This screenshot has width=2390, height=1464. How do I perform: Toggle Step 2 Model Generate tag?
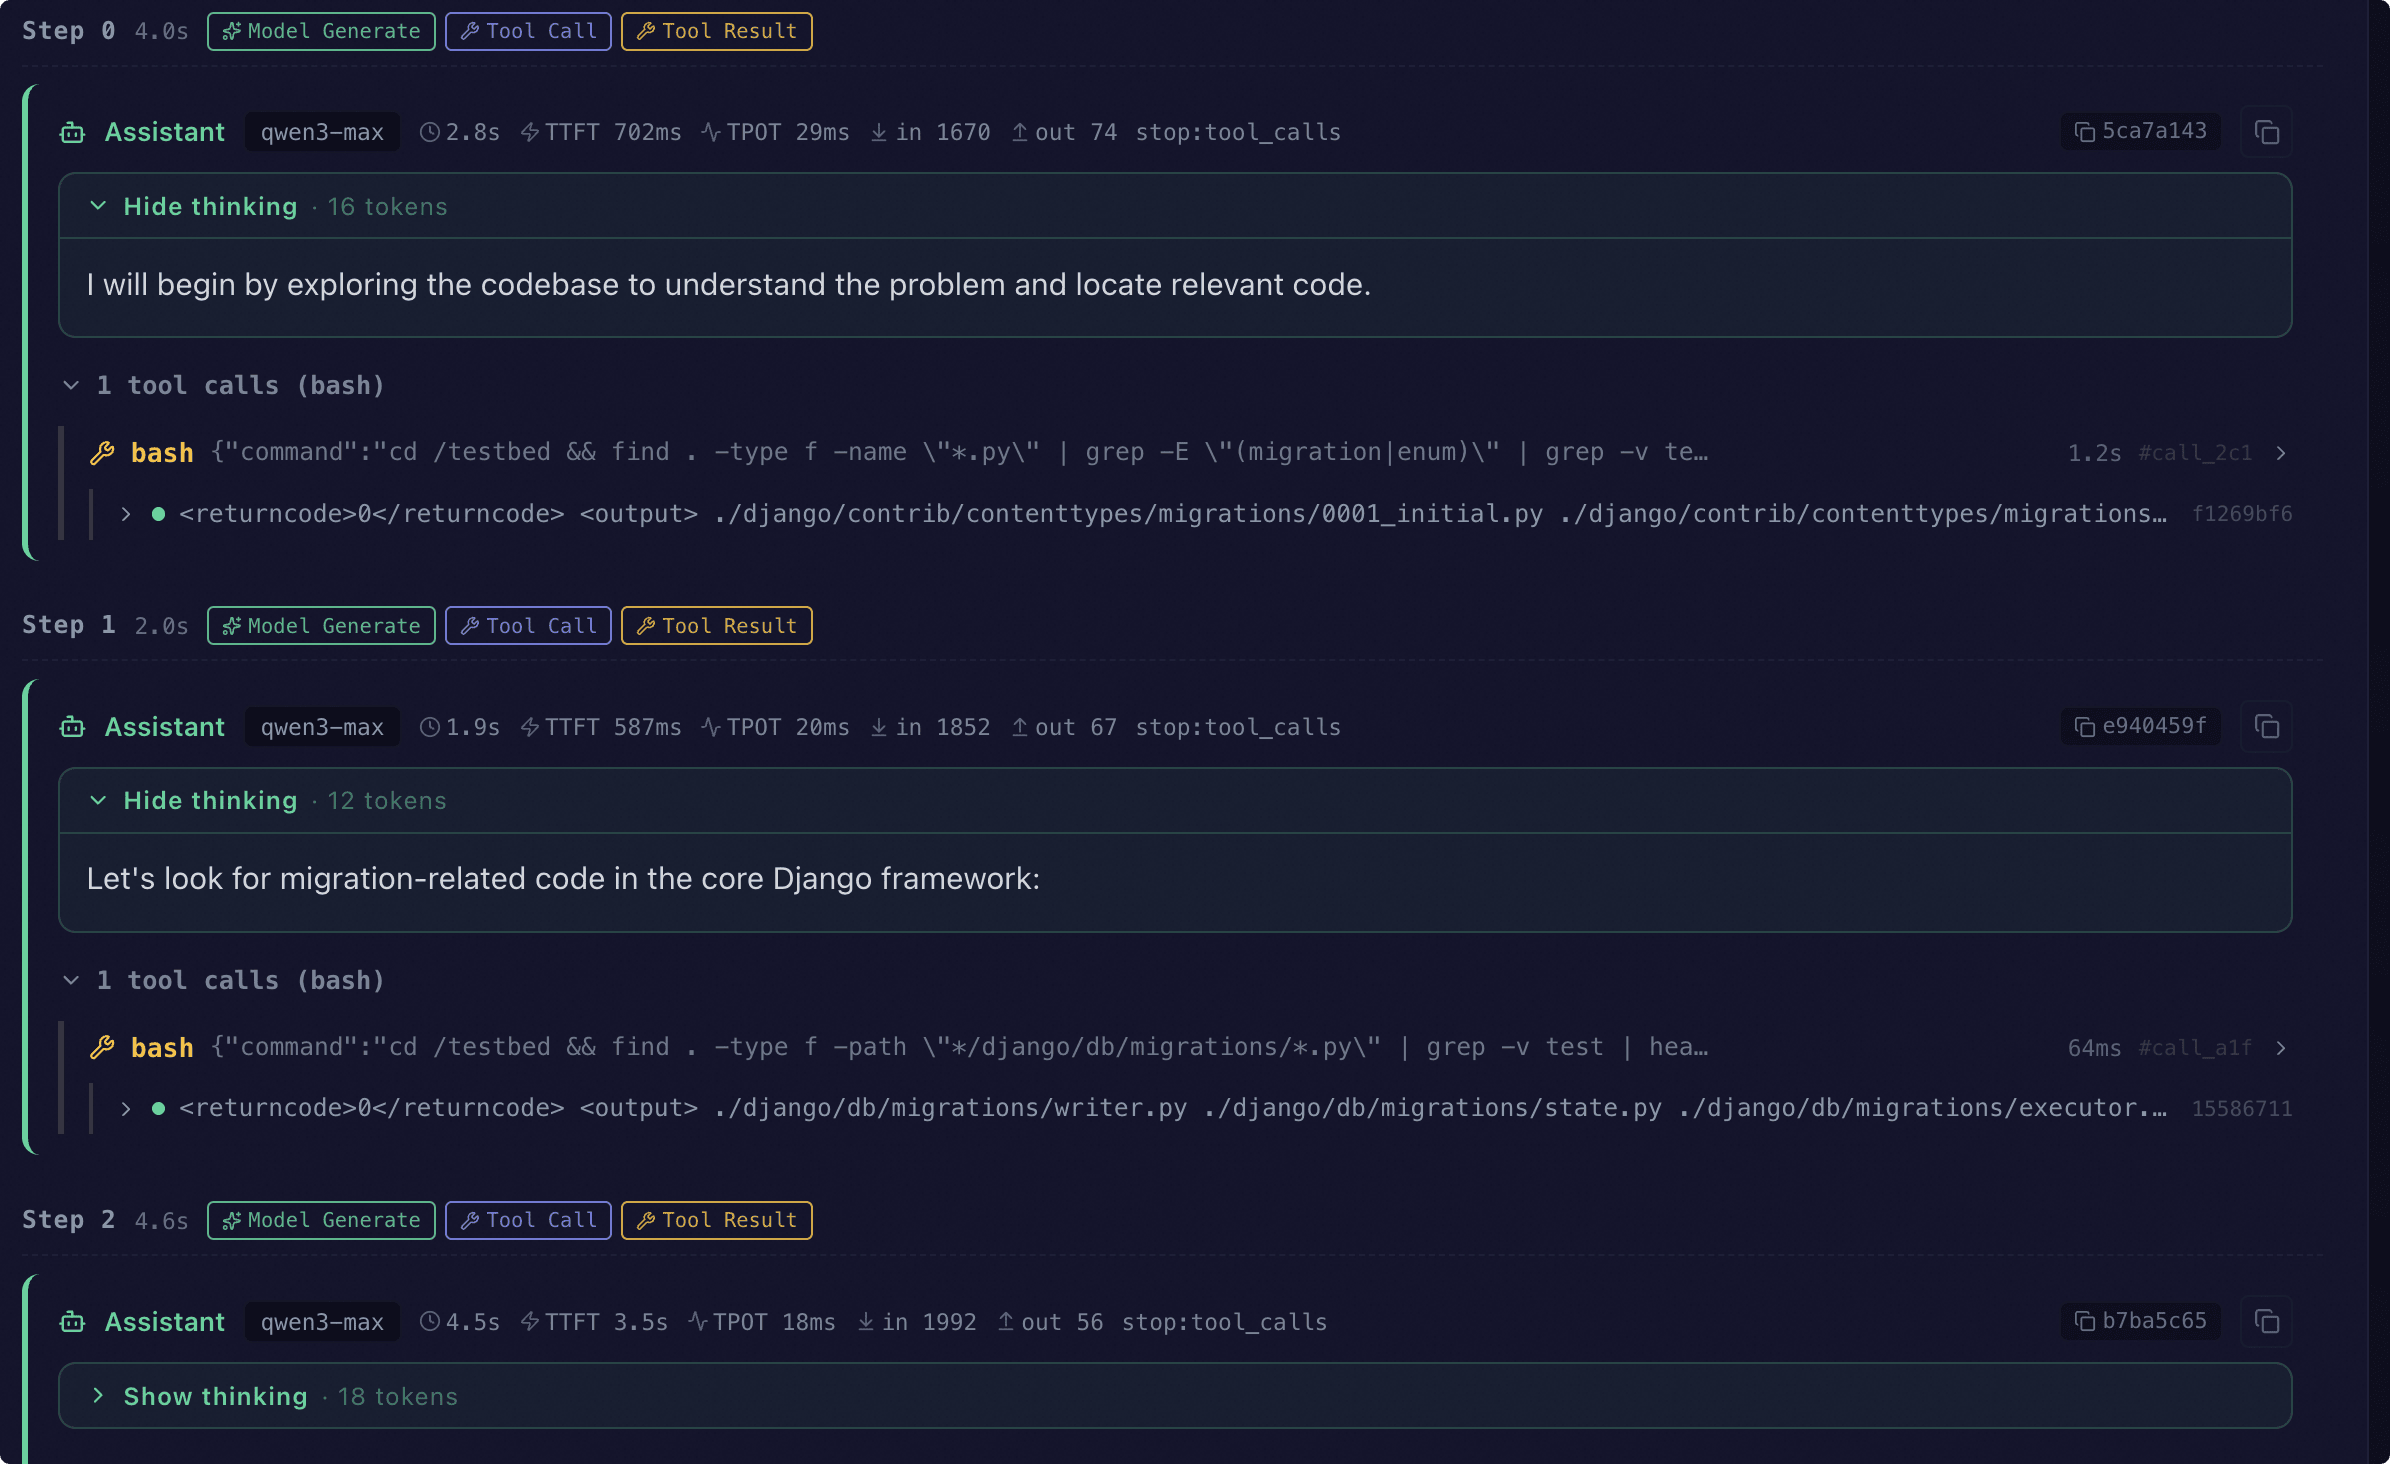click(x=321, y=1220)
